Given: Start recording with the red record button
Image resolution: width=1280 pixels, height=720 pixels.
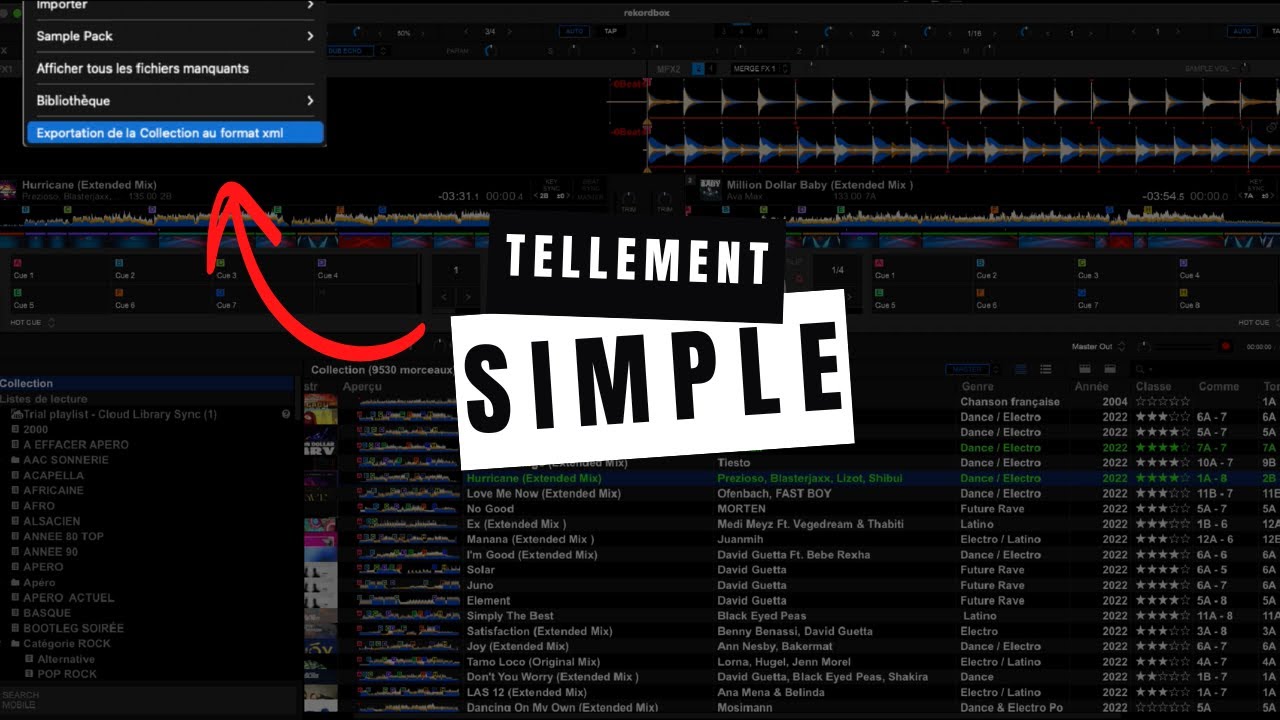Looking at the screenshot, I should 1225,346.
